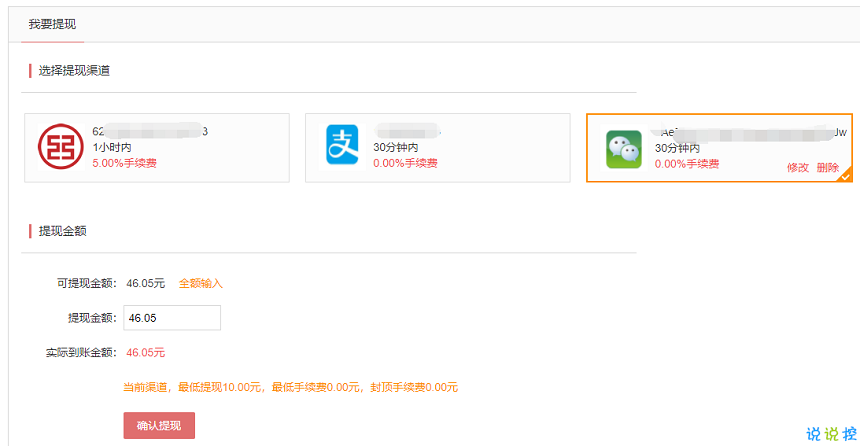Click the WeChat 0.00%手续费 text
The height and width of the screenshot is (446, 860).
pyautogui.click(x=687, y=164)
